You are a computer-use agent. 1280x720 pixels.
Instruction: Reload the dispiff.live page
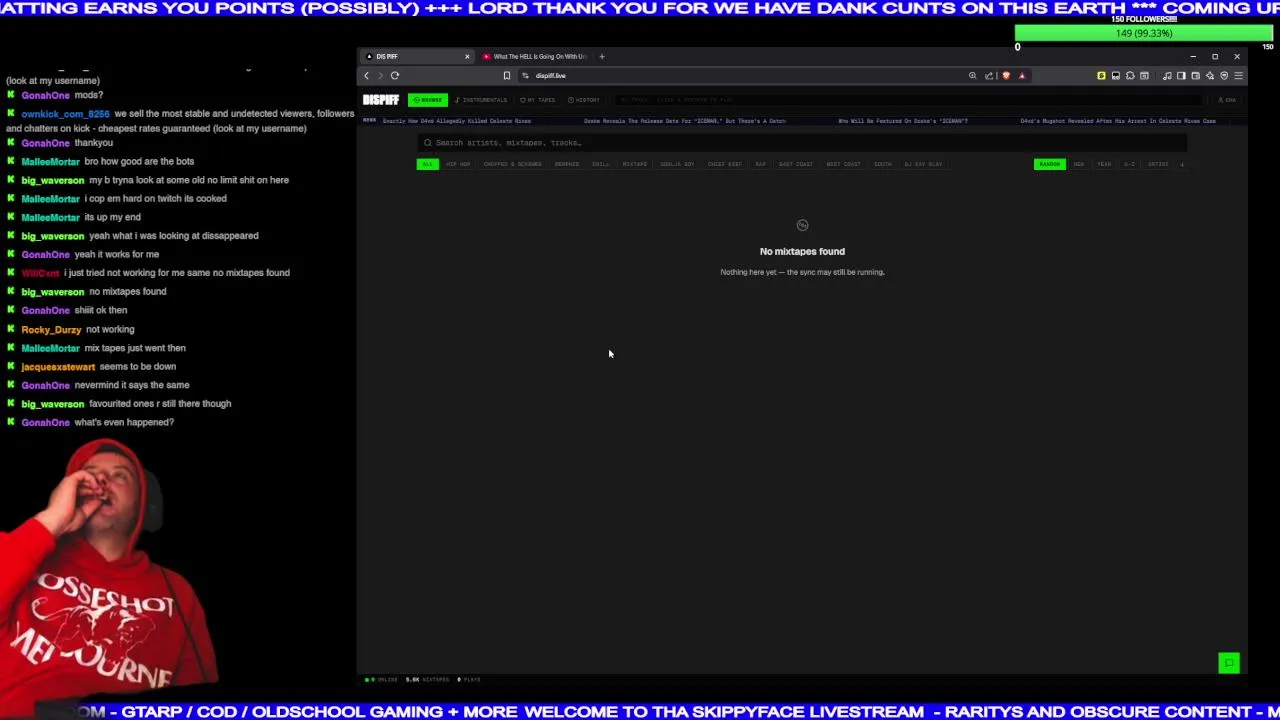click(395, 76)
